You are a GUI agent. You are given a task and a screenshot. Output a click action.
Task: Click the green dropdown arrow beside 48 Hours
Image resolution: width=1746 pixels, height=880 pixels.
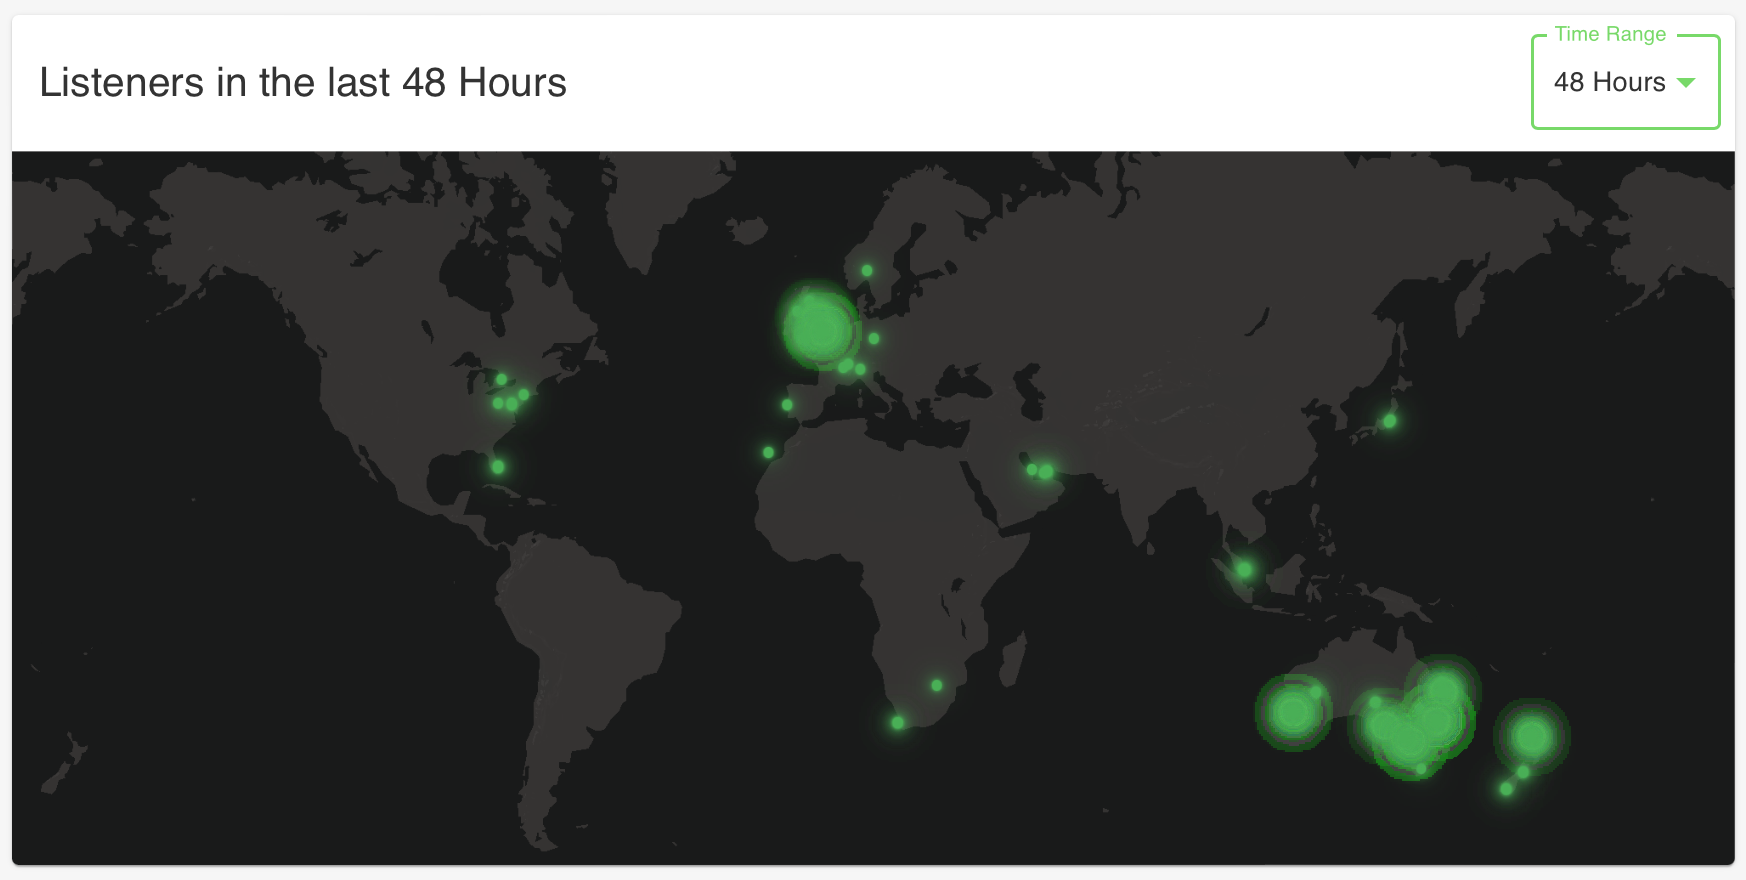(1686, 83)
